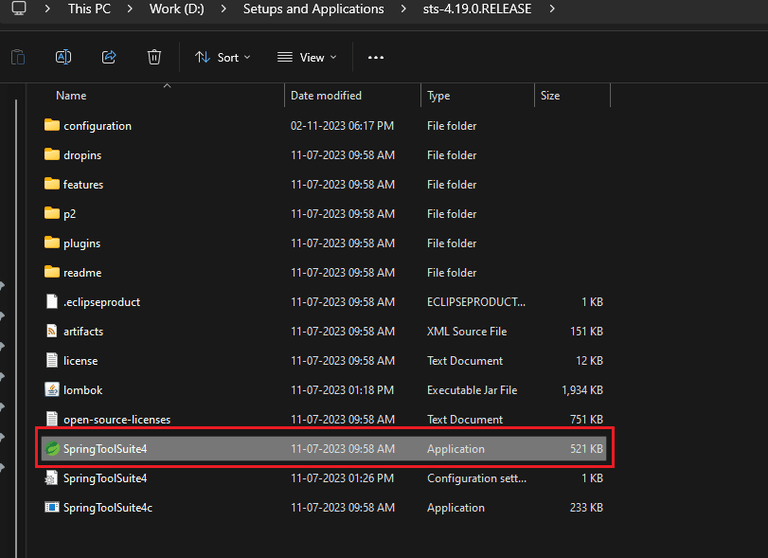
Task: Select the readme folder name
Action: tap(82, 273)
